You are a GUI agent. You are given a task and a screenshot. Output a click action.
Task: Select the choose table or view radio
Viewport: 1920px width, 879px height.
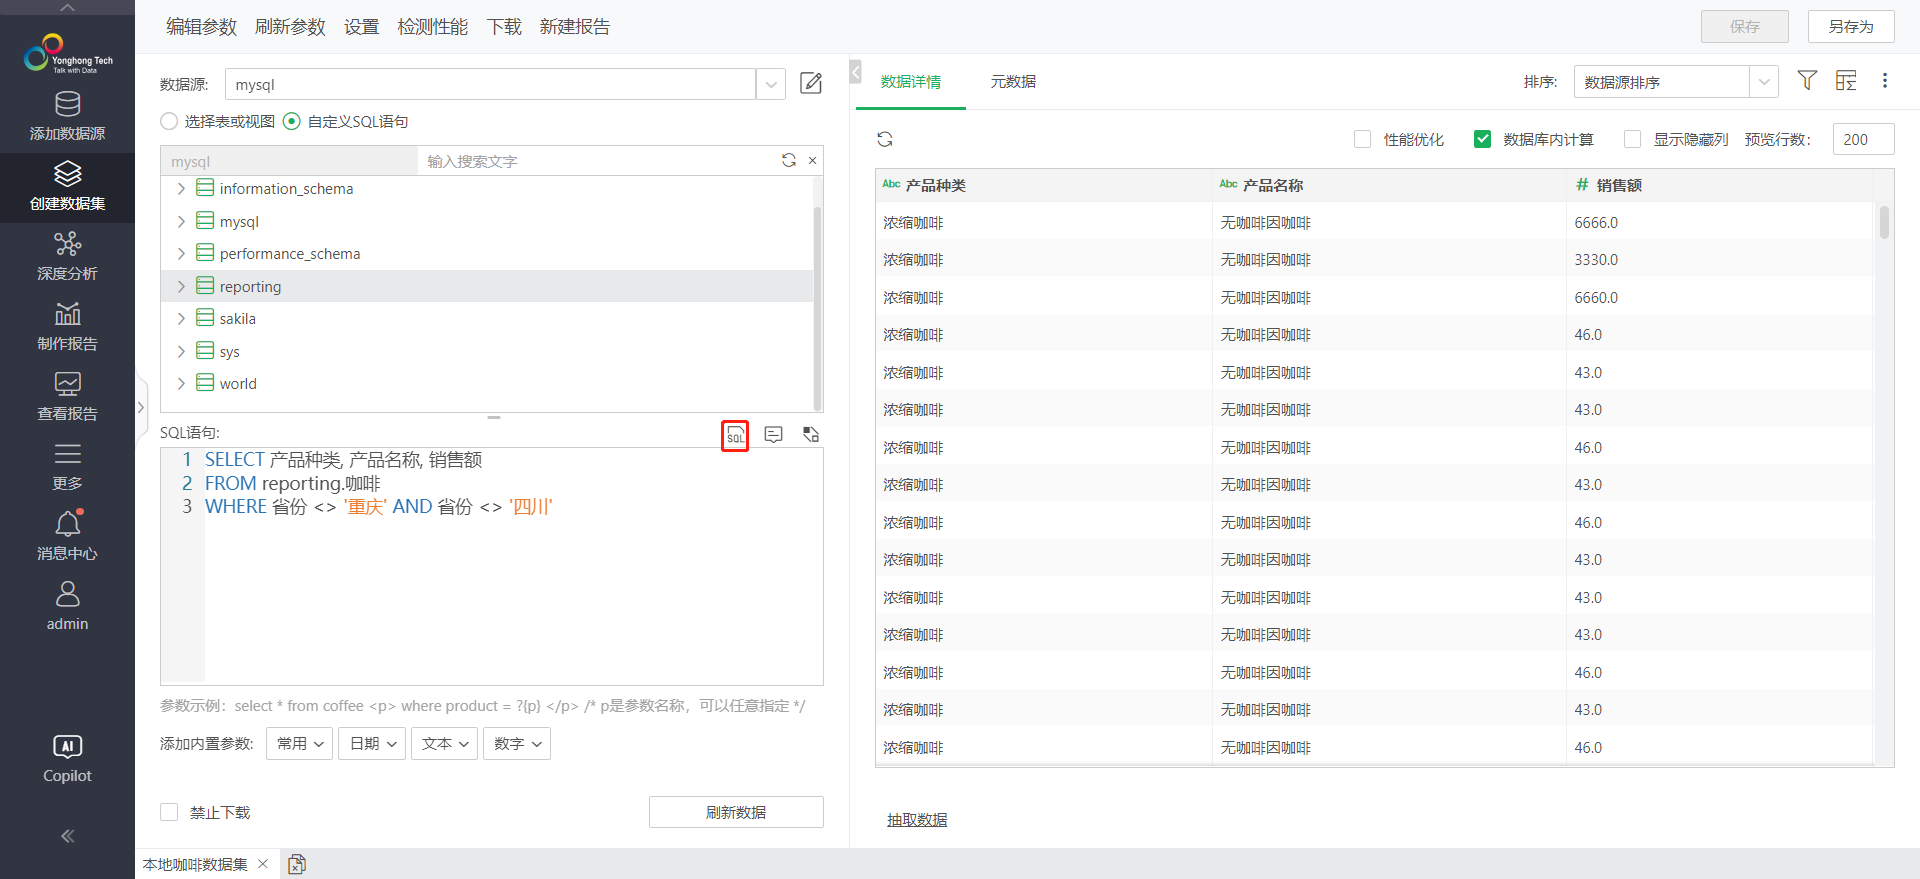point(169,122)
